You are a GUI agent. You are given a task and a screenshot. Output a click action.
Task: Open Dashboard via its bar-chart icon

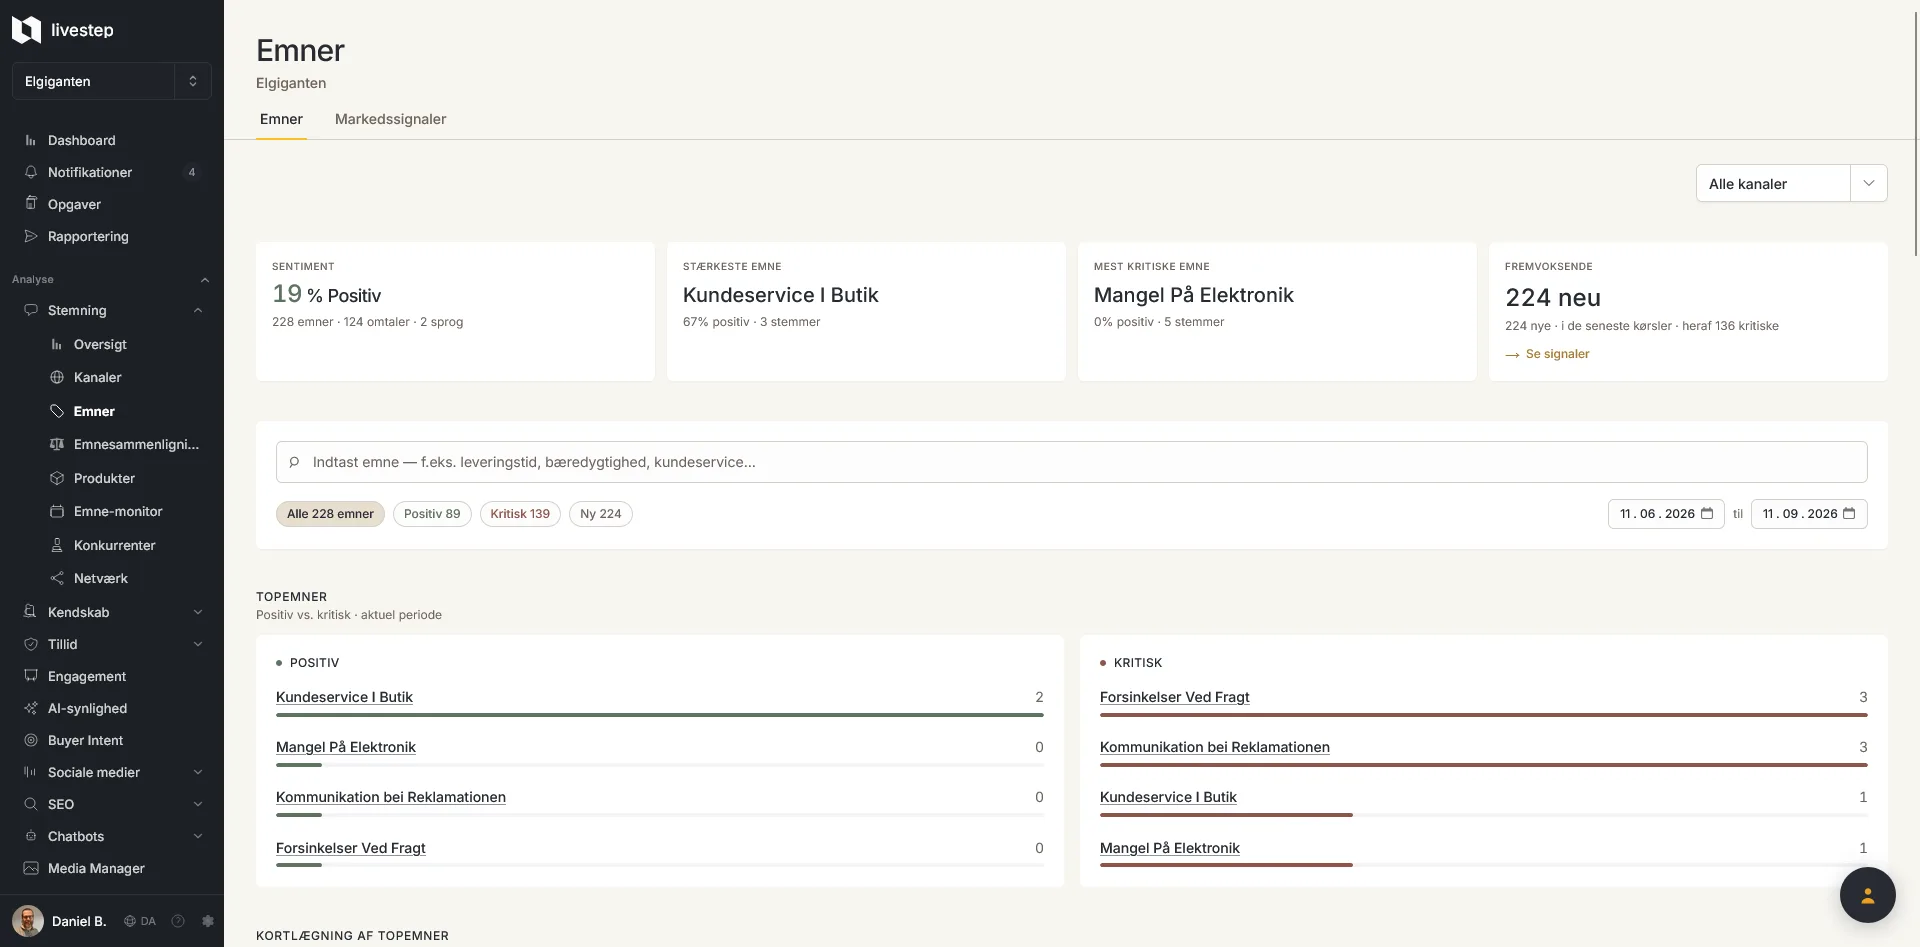coord(31,141)
